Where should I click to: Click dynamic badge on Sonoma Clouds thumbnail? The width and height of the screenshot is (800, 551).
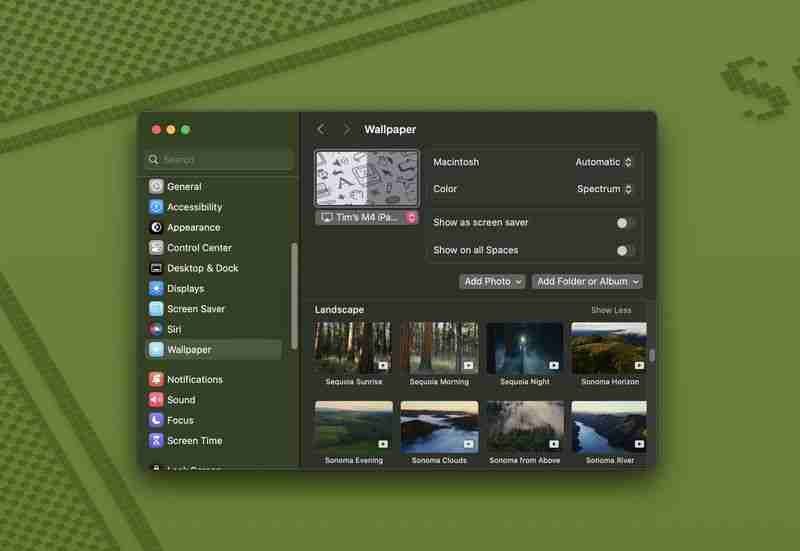(468, 444)
